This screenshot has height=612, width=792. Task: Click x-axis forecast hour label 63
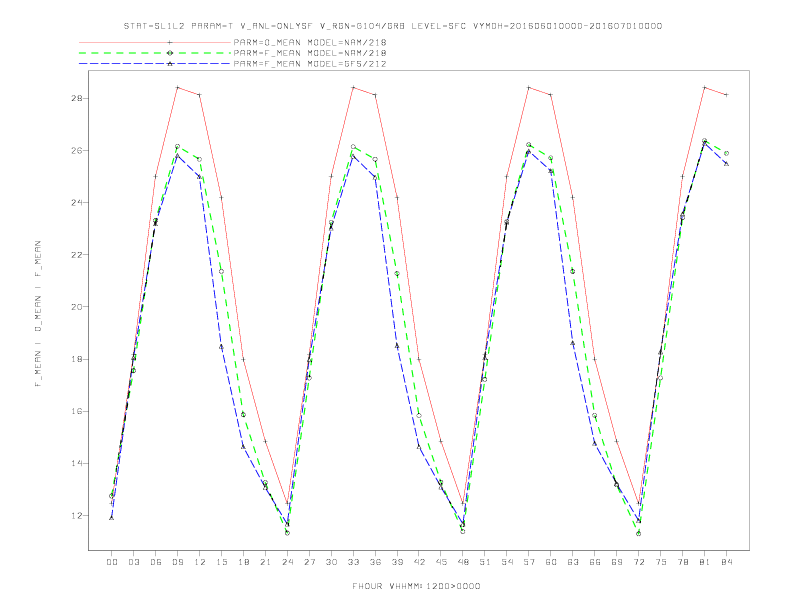(573, 562)
